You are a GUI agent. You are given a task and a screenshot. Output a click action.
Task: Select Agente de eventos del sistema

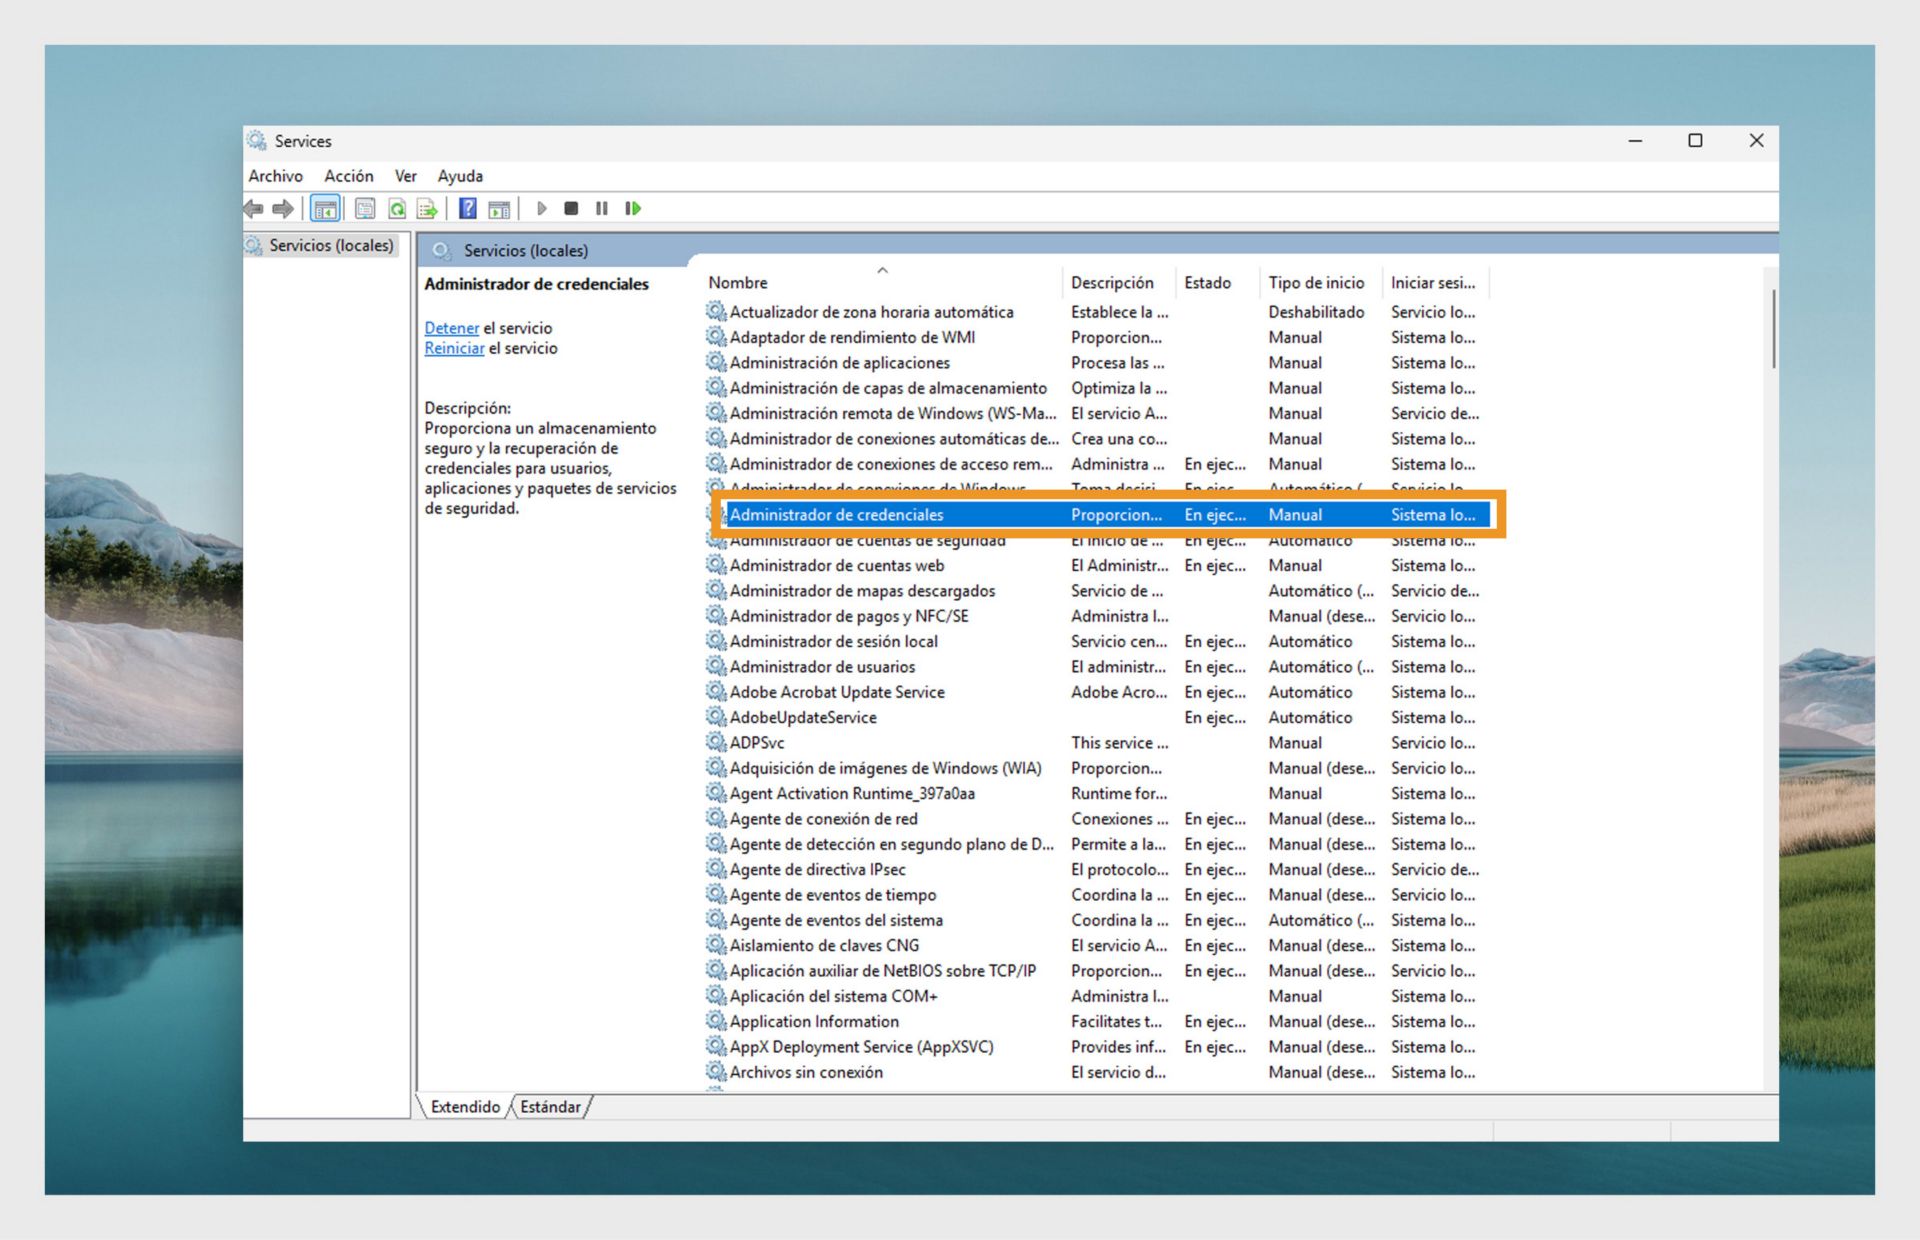point(836,920)
